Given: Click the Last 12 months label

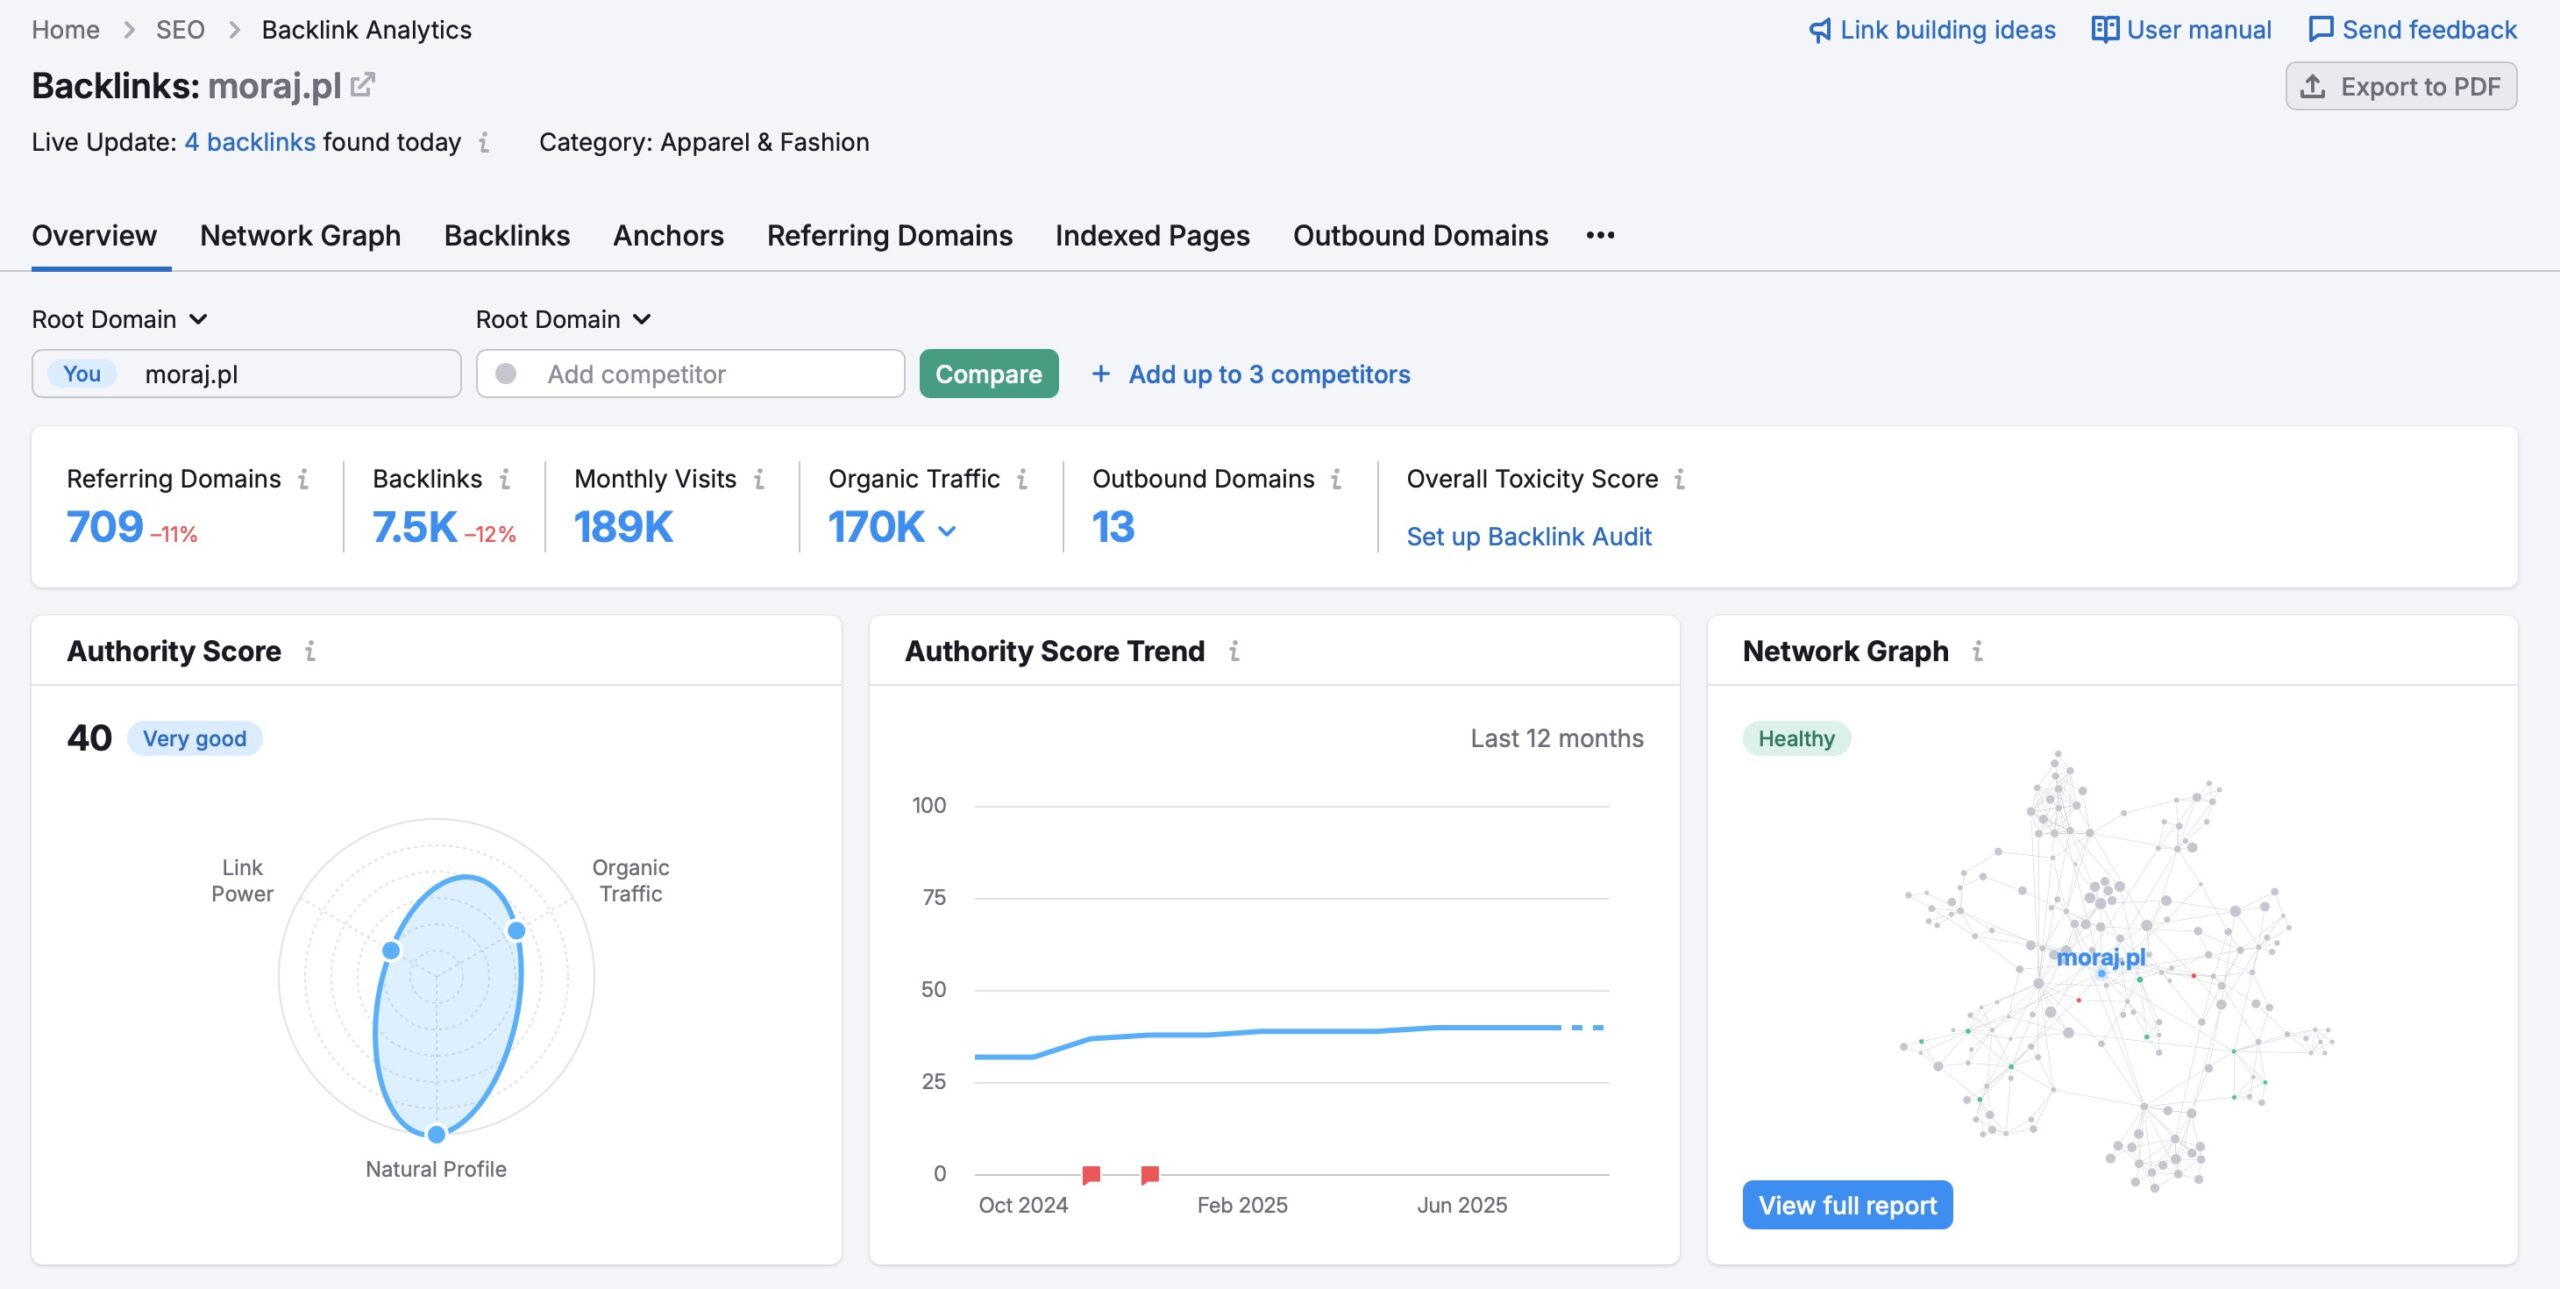Looking at the screenshot, I should pos(1556,739).
